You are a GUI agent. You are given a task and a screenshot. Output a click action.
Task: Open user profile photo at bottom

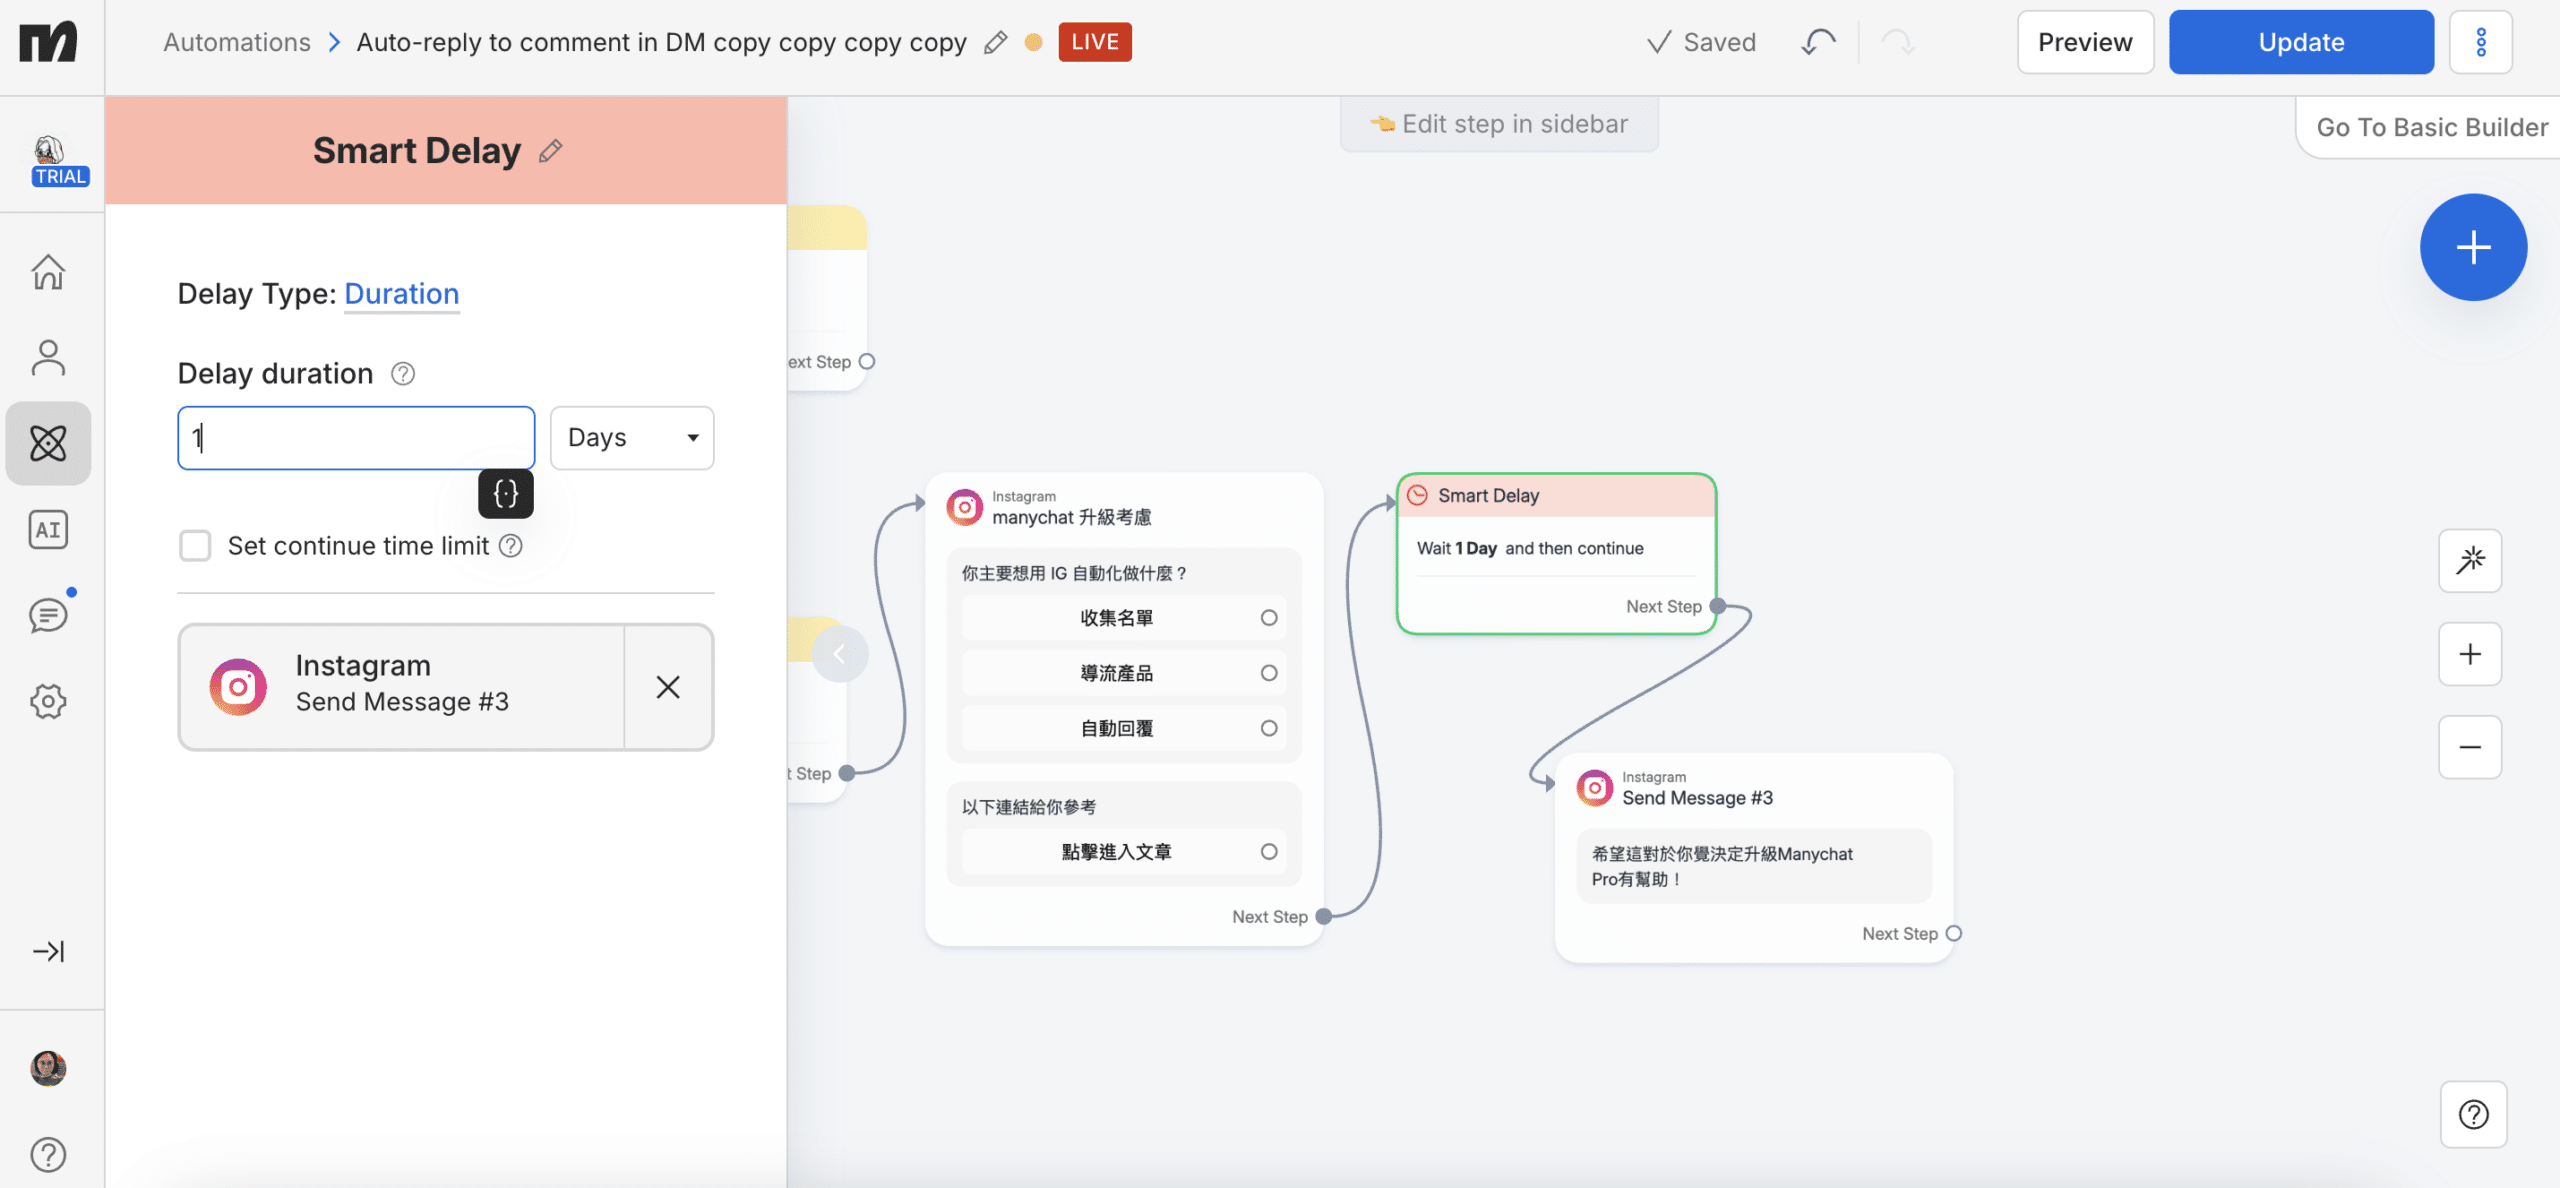[48, 1068]
